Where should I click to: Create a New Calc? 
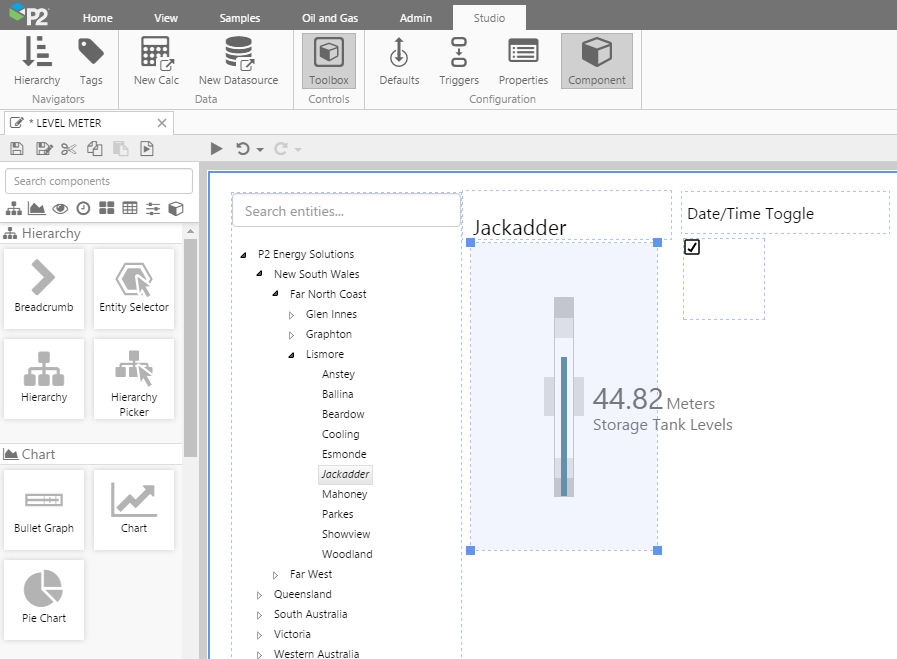pyautogui.click(x=156, y=61)
